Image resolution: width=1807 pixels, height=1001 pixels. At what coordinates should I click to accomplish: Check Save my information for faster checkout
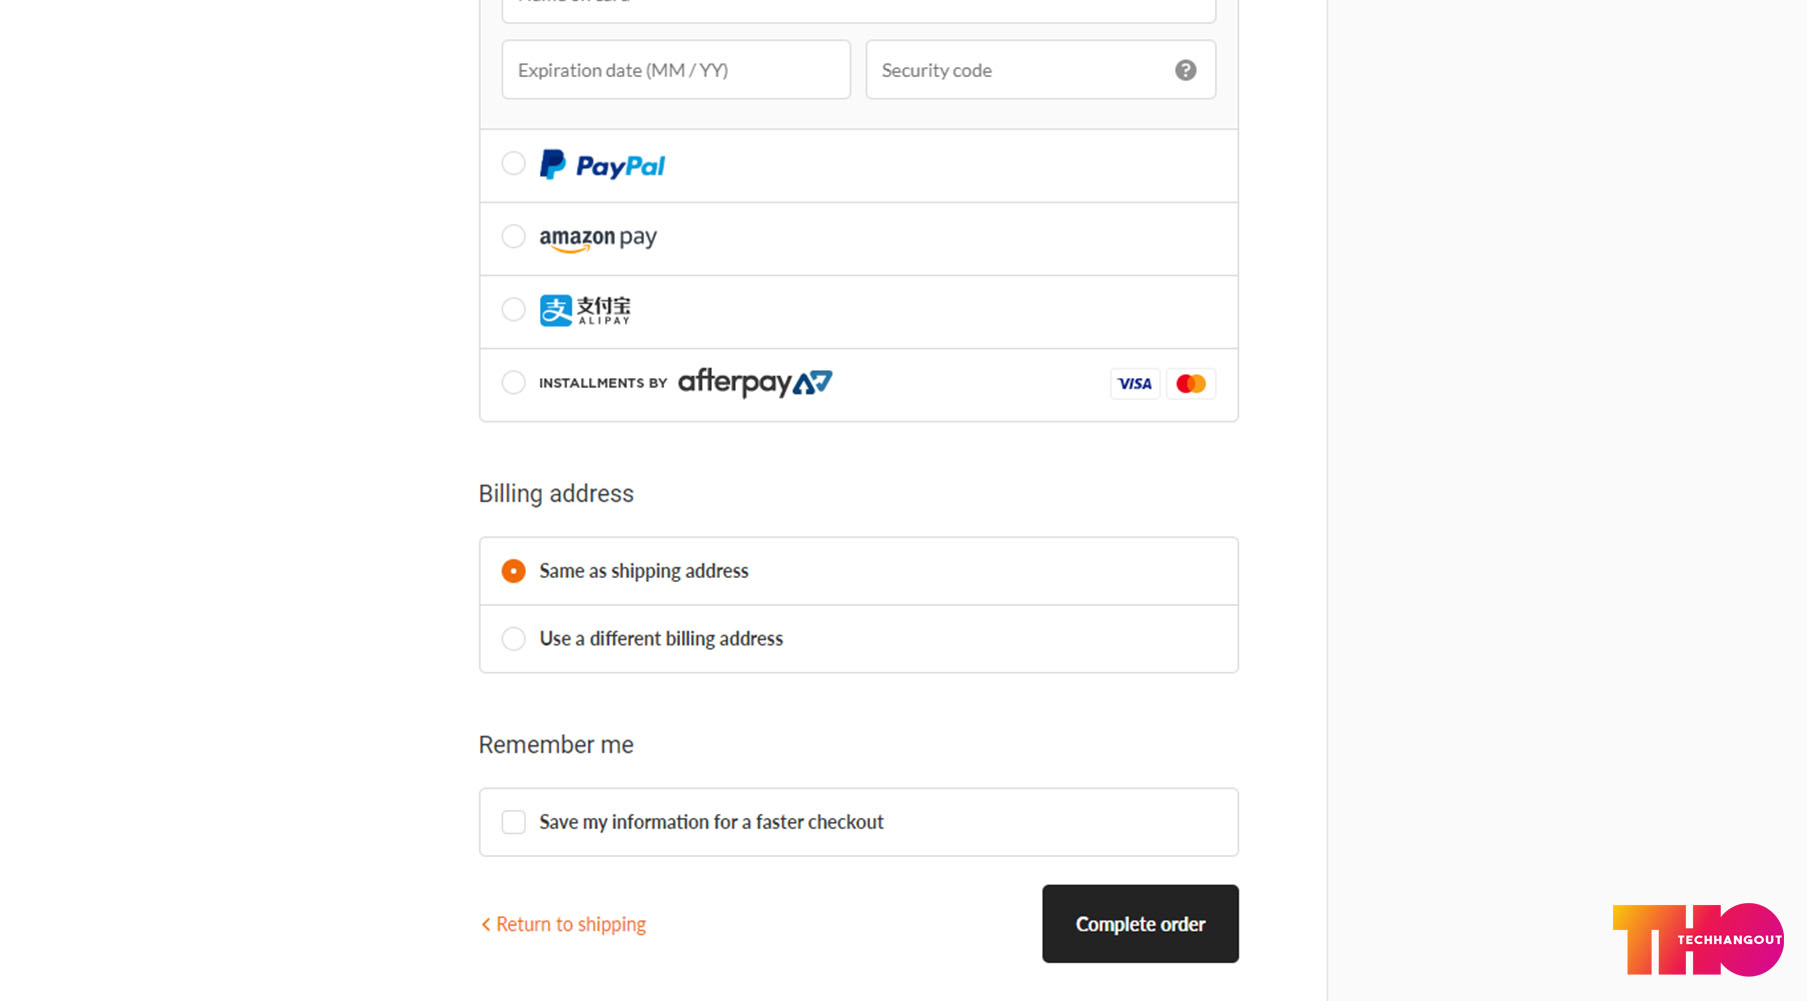(513, 822)
